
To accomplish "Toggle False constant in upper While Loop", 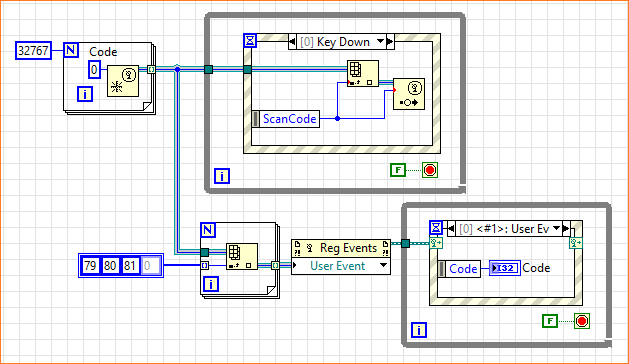I will tap(398, 170).
